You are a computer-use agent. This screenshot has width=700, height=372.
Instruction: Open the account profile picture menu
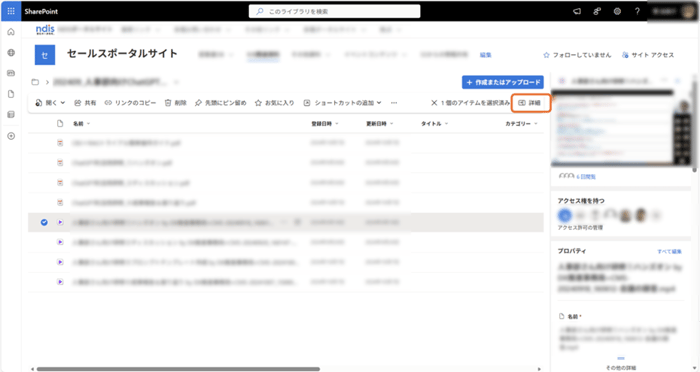[x=688, y=11]
